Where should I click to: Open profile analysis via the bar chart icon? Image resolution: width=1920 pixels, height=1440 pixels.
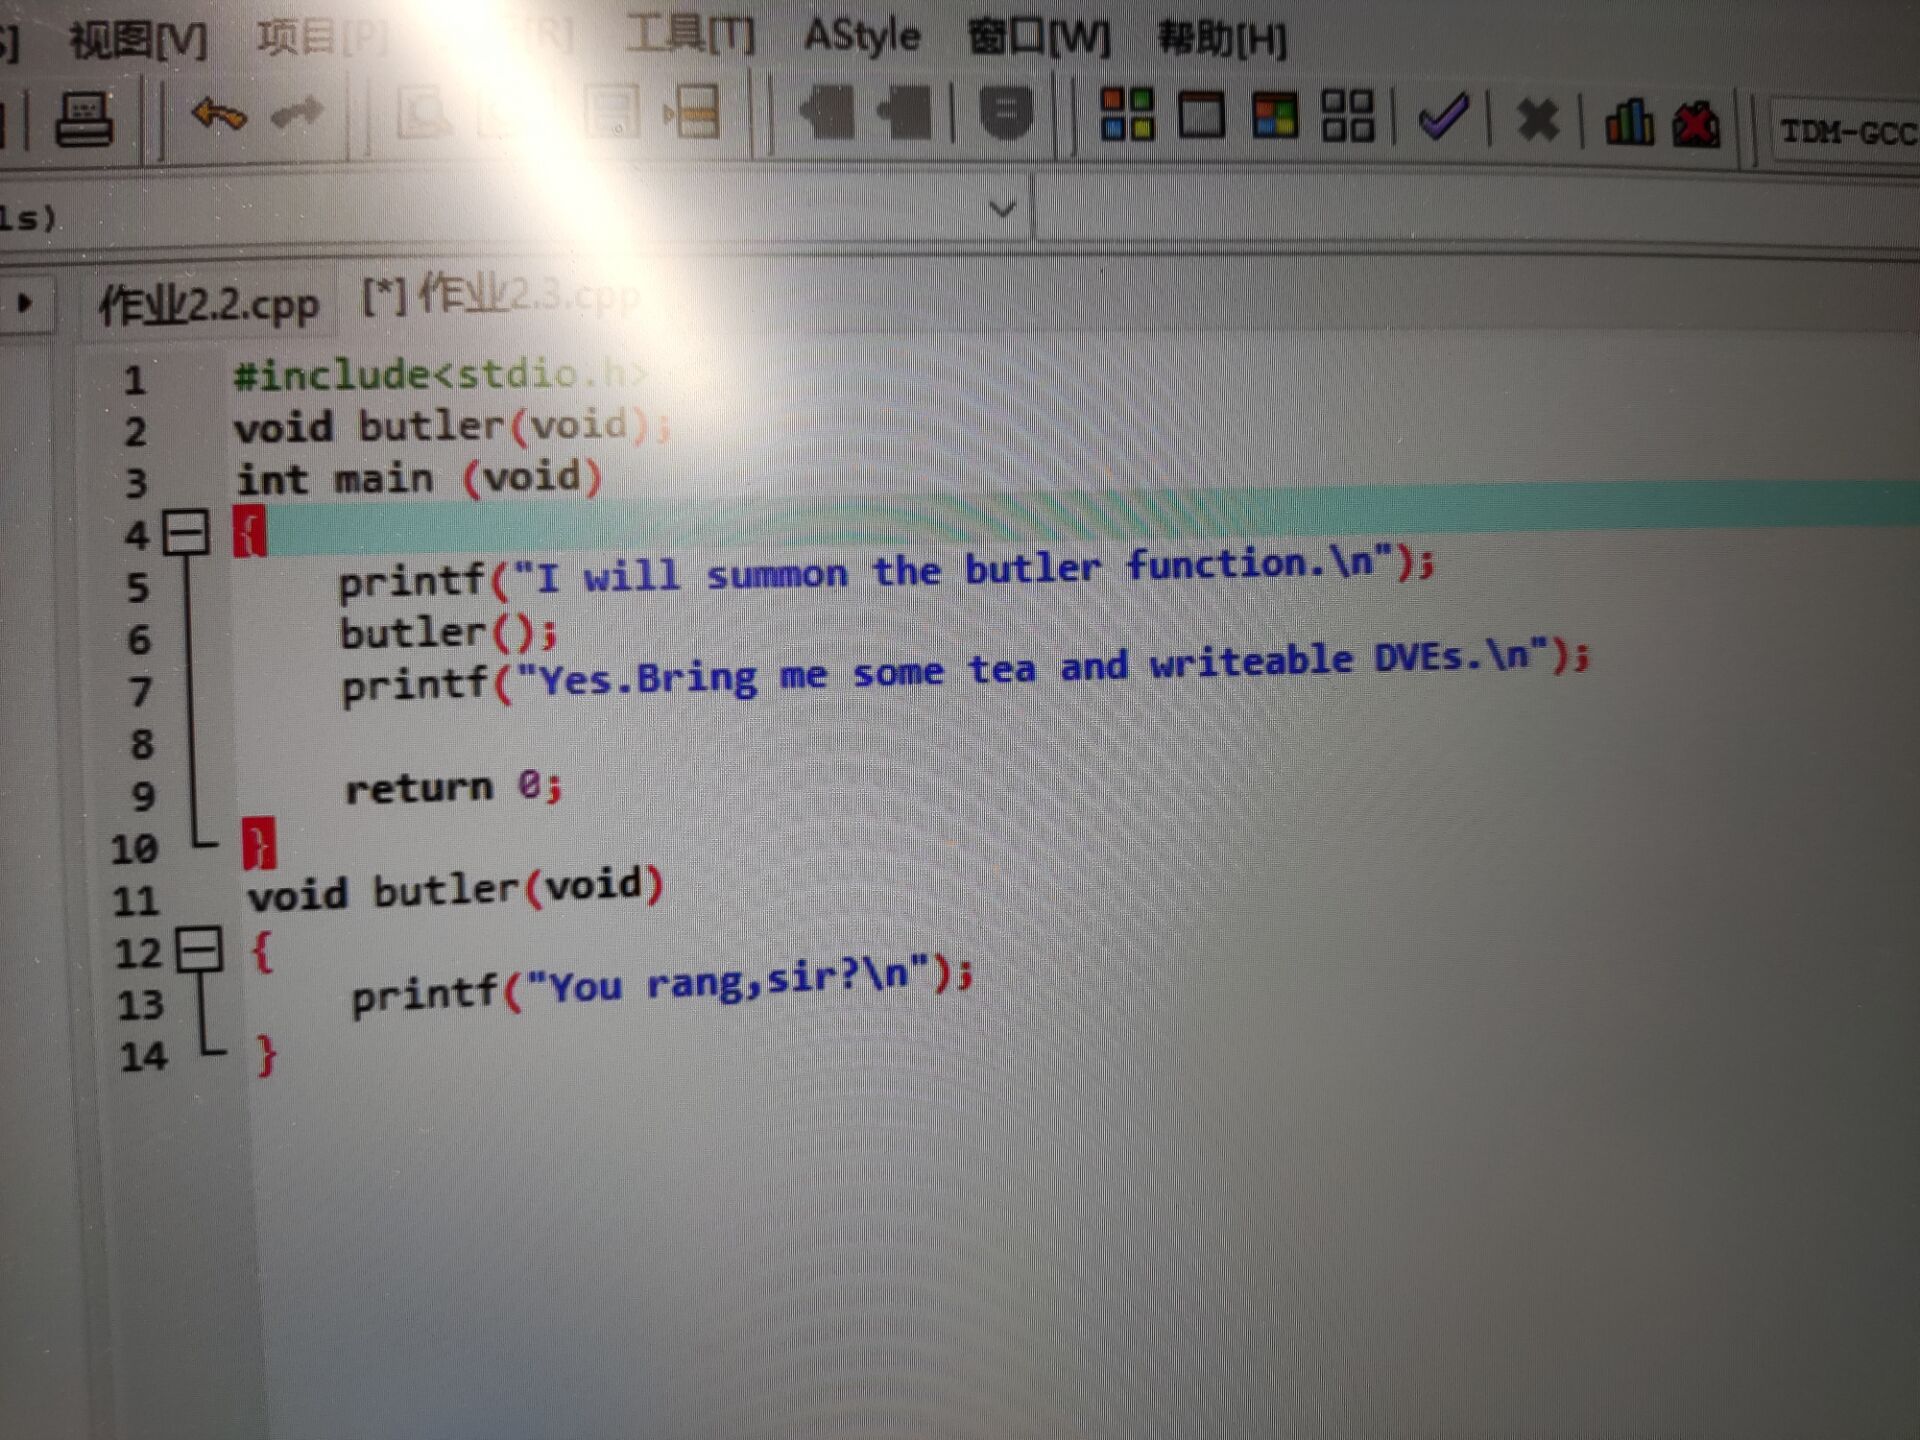(1628, 124)
